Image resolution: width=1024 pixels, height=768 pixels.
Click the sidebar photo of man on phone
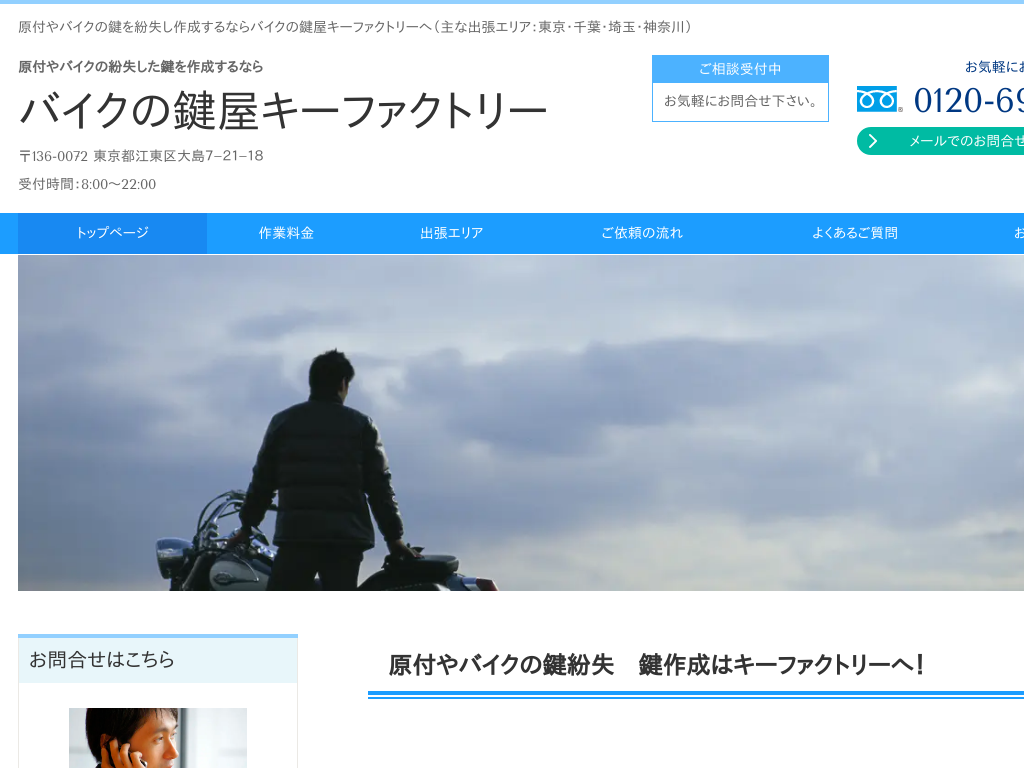[157, 738]
